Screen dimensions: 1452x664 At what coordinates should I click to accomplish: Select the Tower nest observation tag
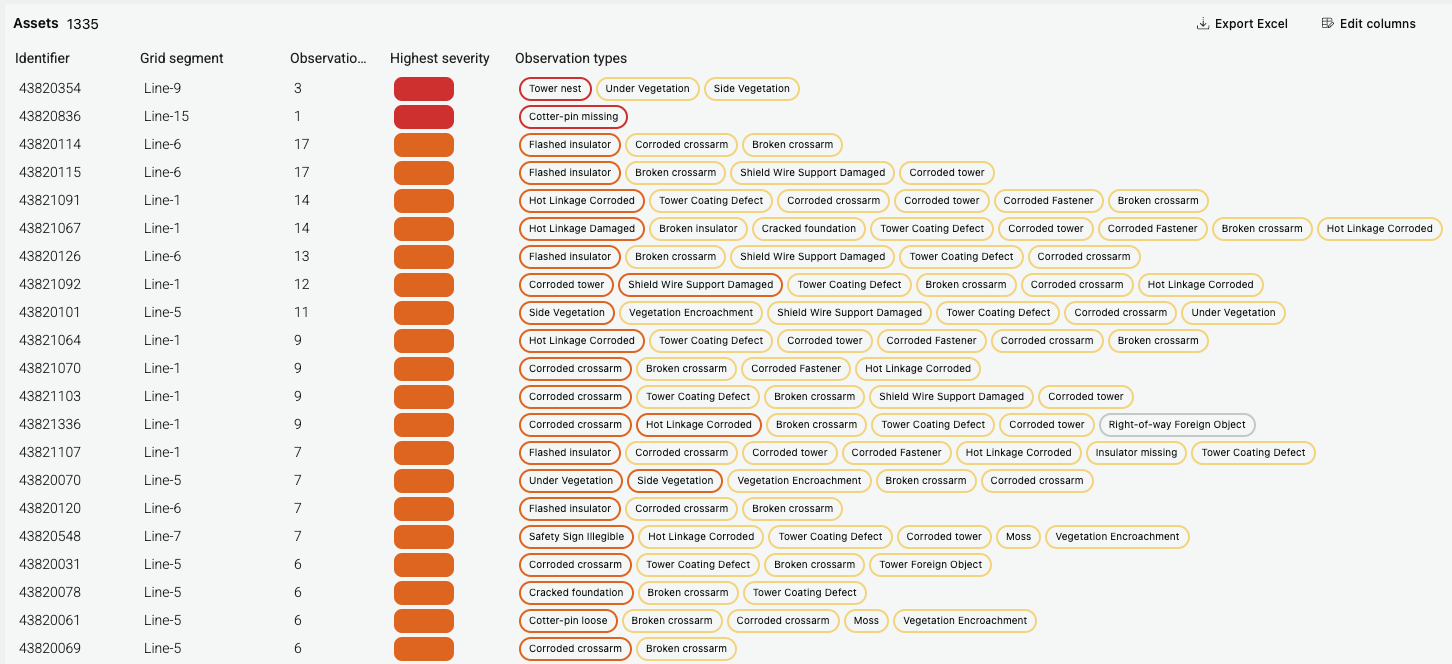[x=555, y=89]
